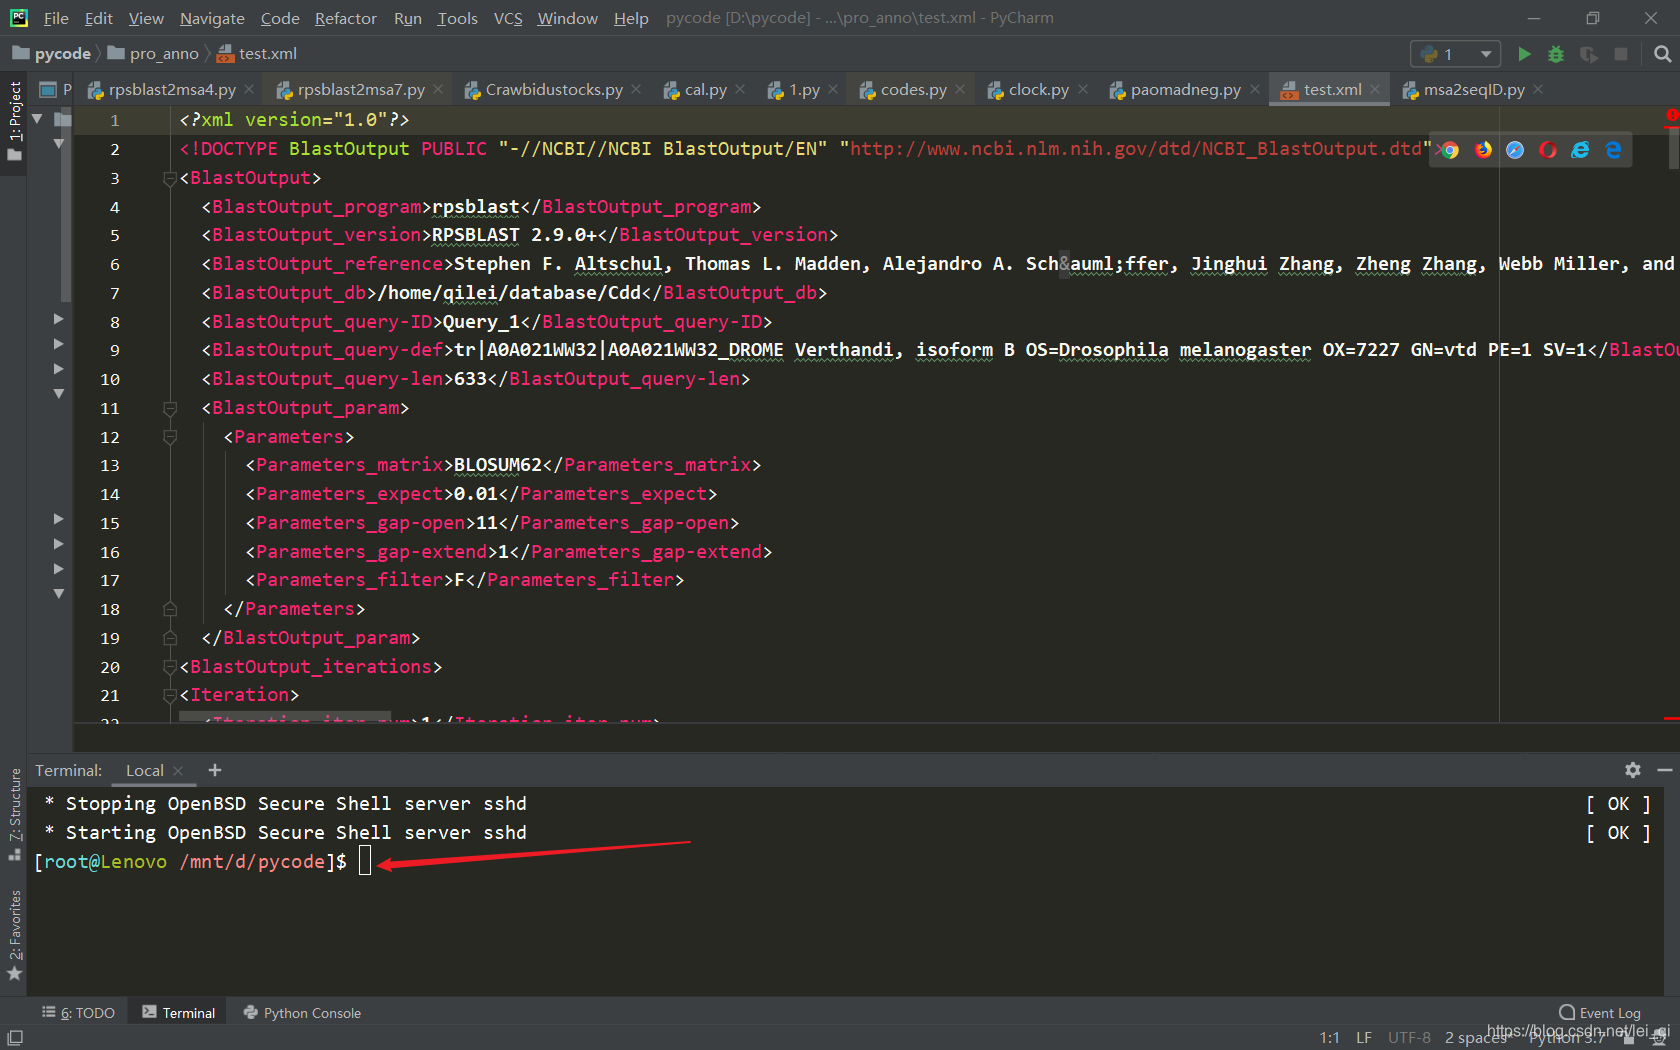The width and height of the screenshot is (1680, 1050).
Task: Toggle the Event Log panel
Action: pos(1600,1013)
